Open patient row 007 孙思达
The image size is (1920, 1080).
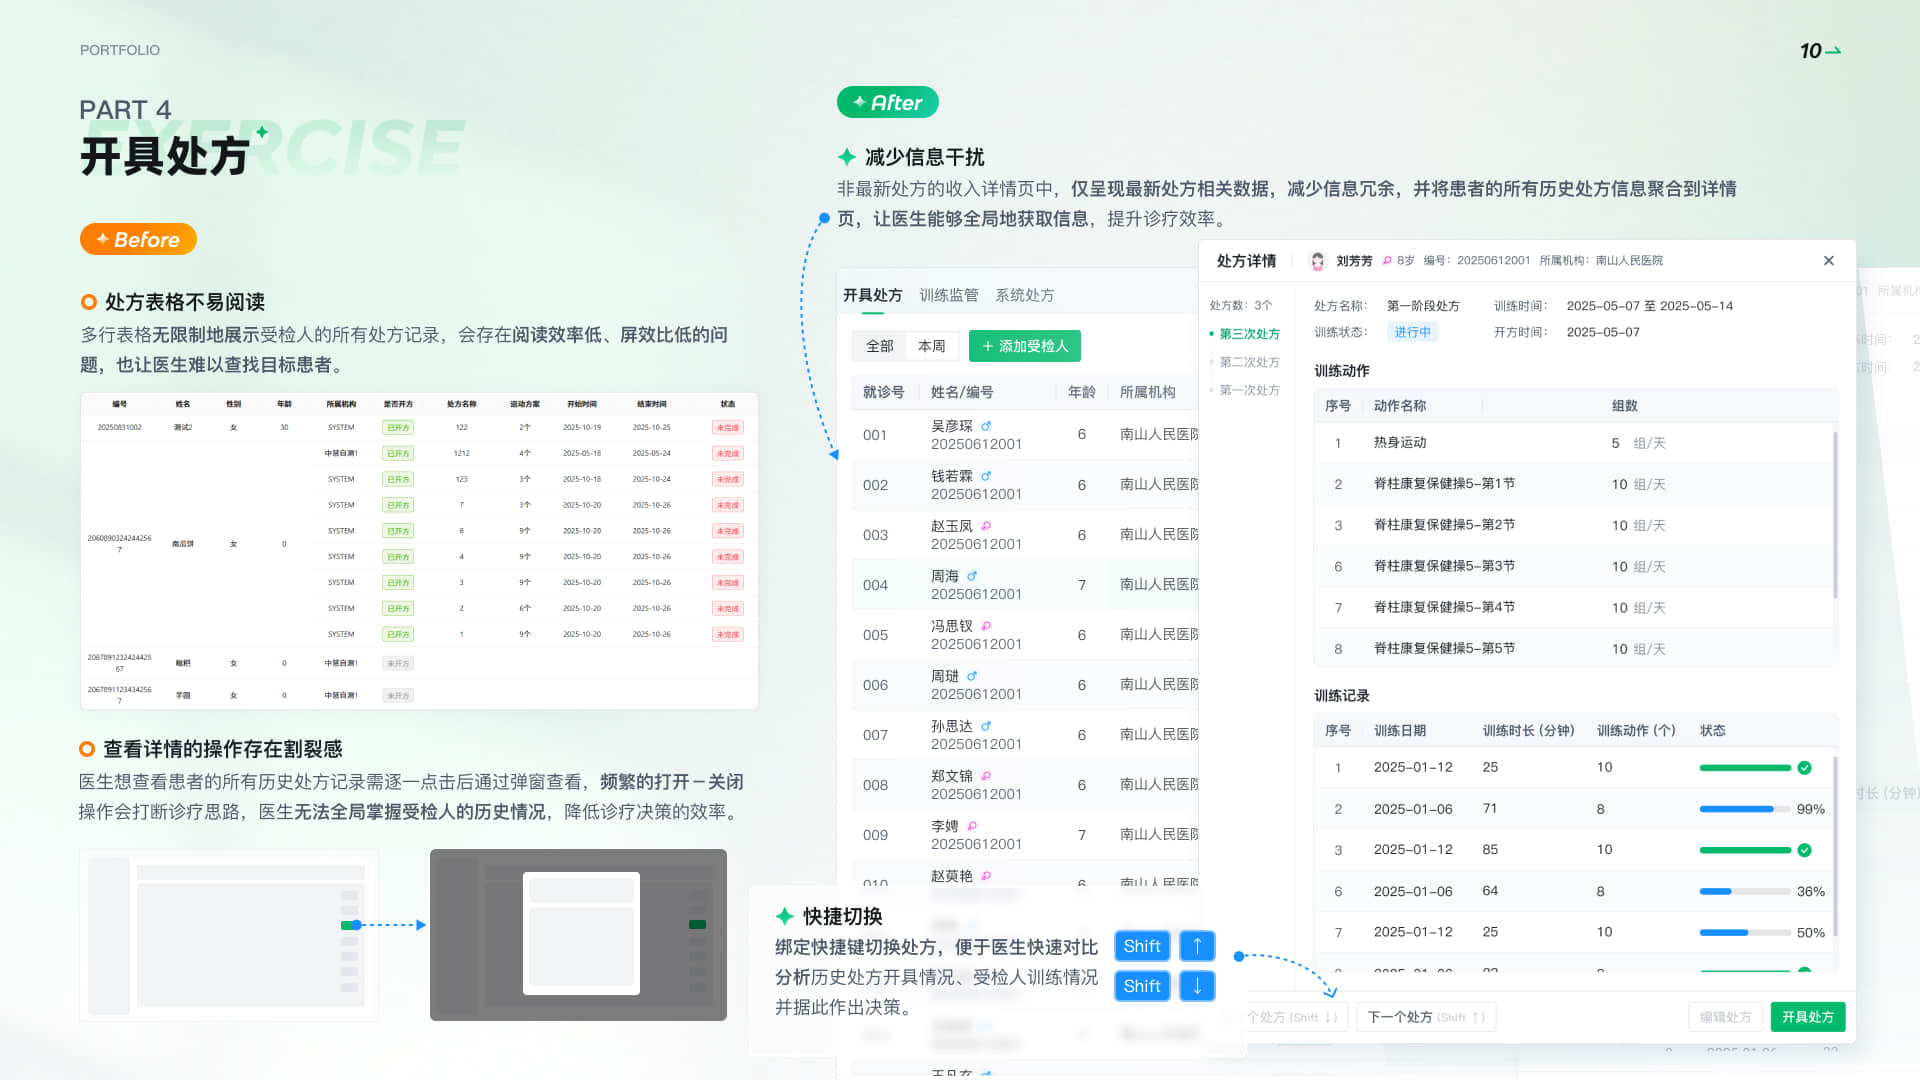coord(1024,735)
